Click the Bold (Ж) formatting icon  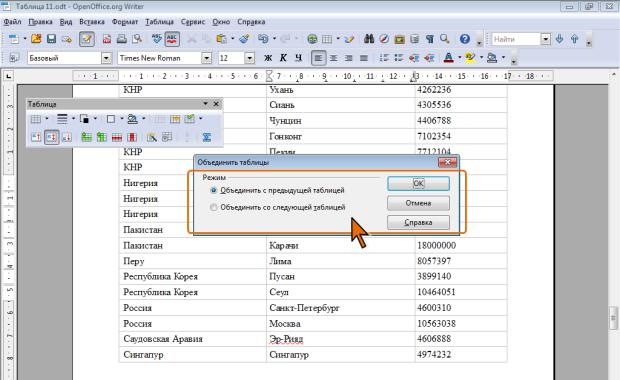click(268, 58)
